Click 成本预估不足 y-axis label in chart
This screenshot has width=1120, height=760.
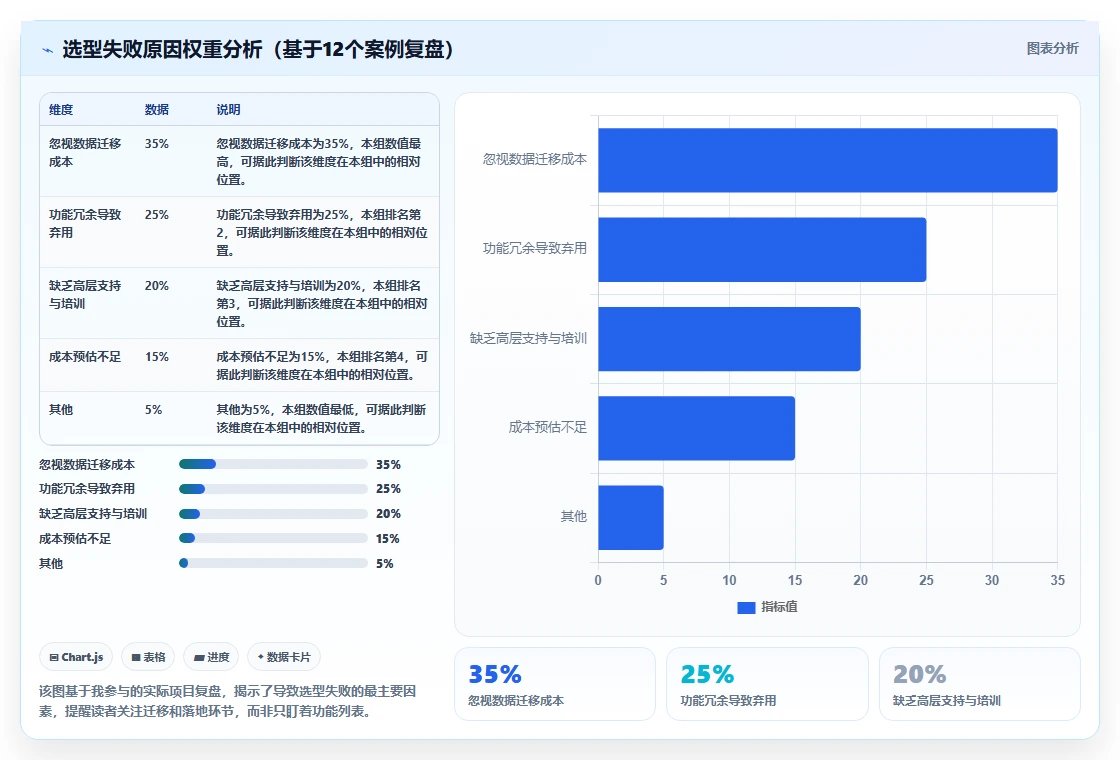(547, 427)
